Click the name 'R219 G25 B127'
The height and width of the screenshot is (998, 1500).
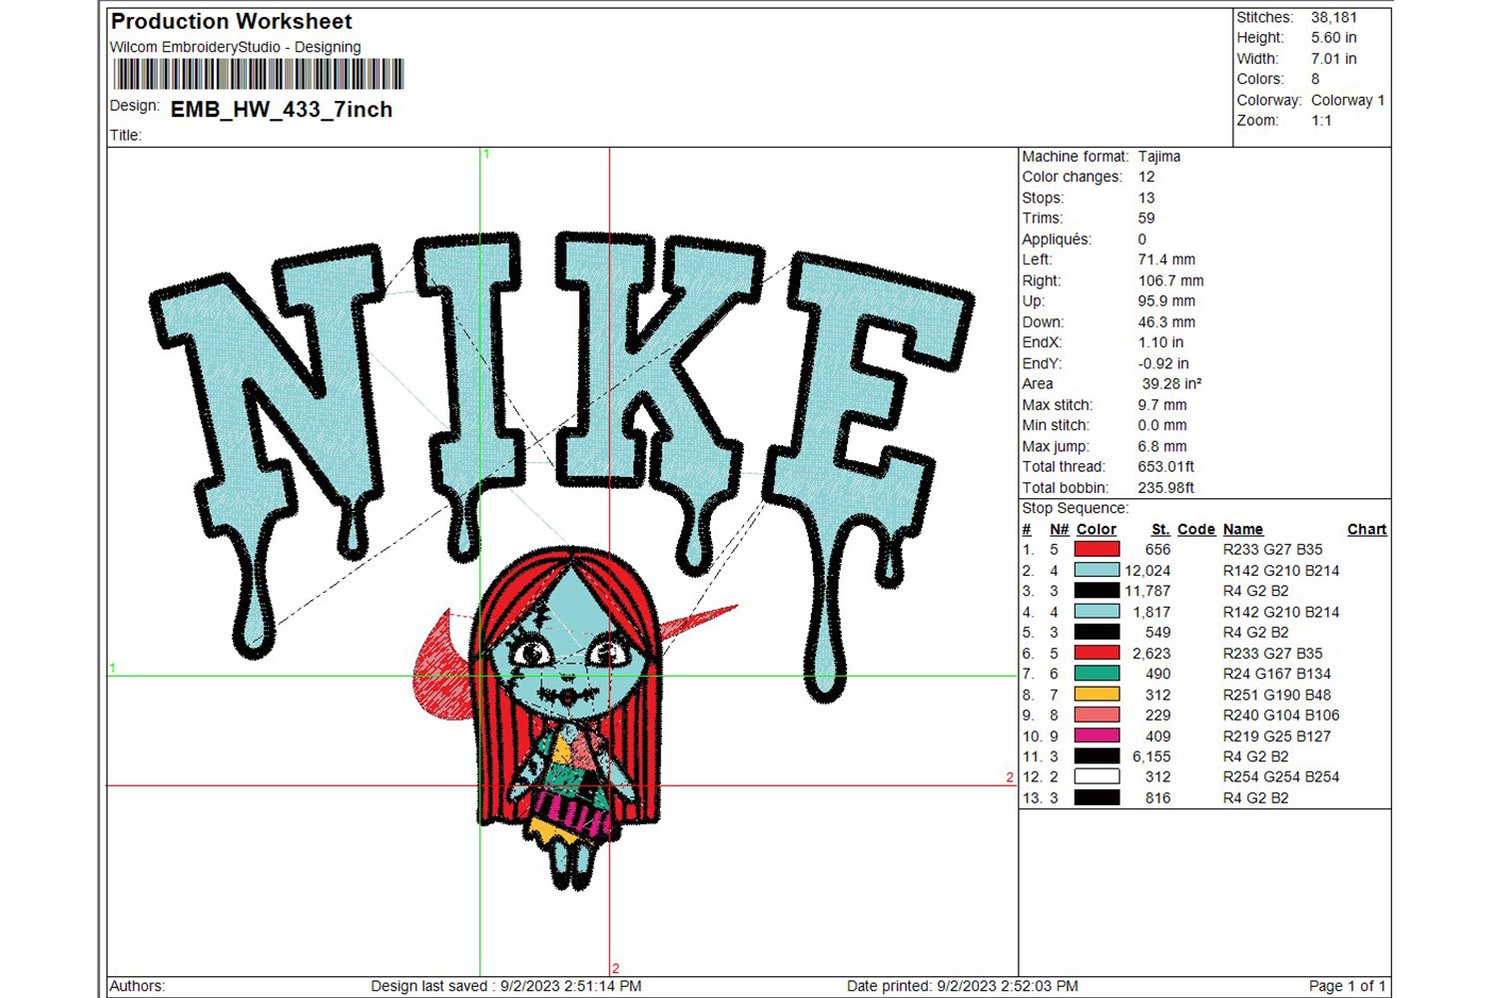(1277, 736)
